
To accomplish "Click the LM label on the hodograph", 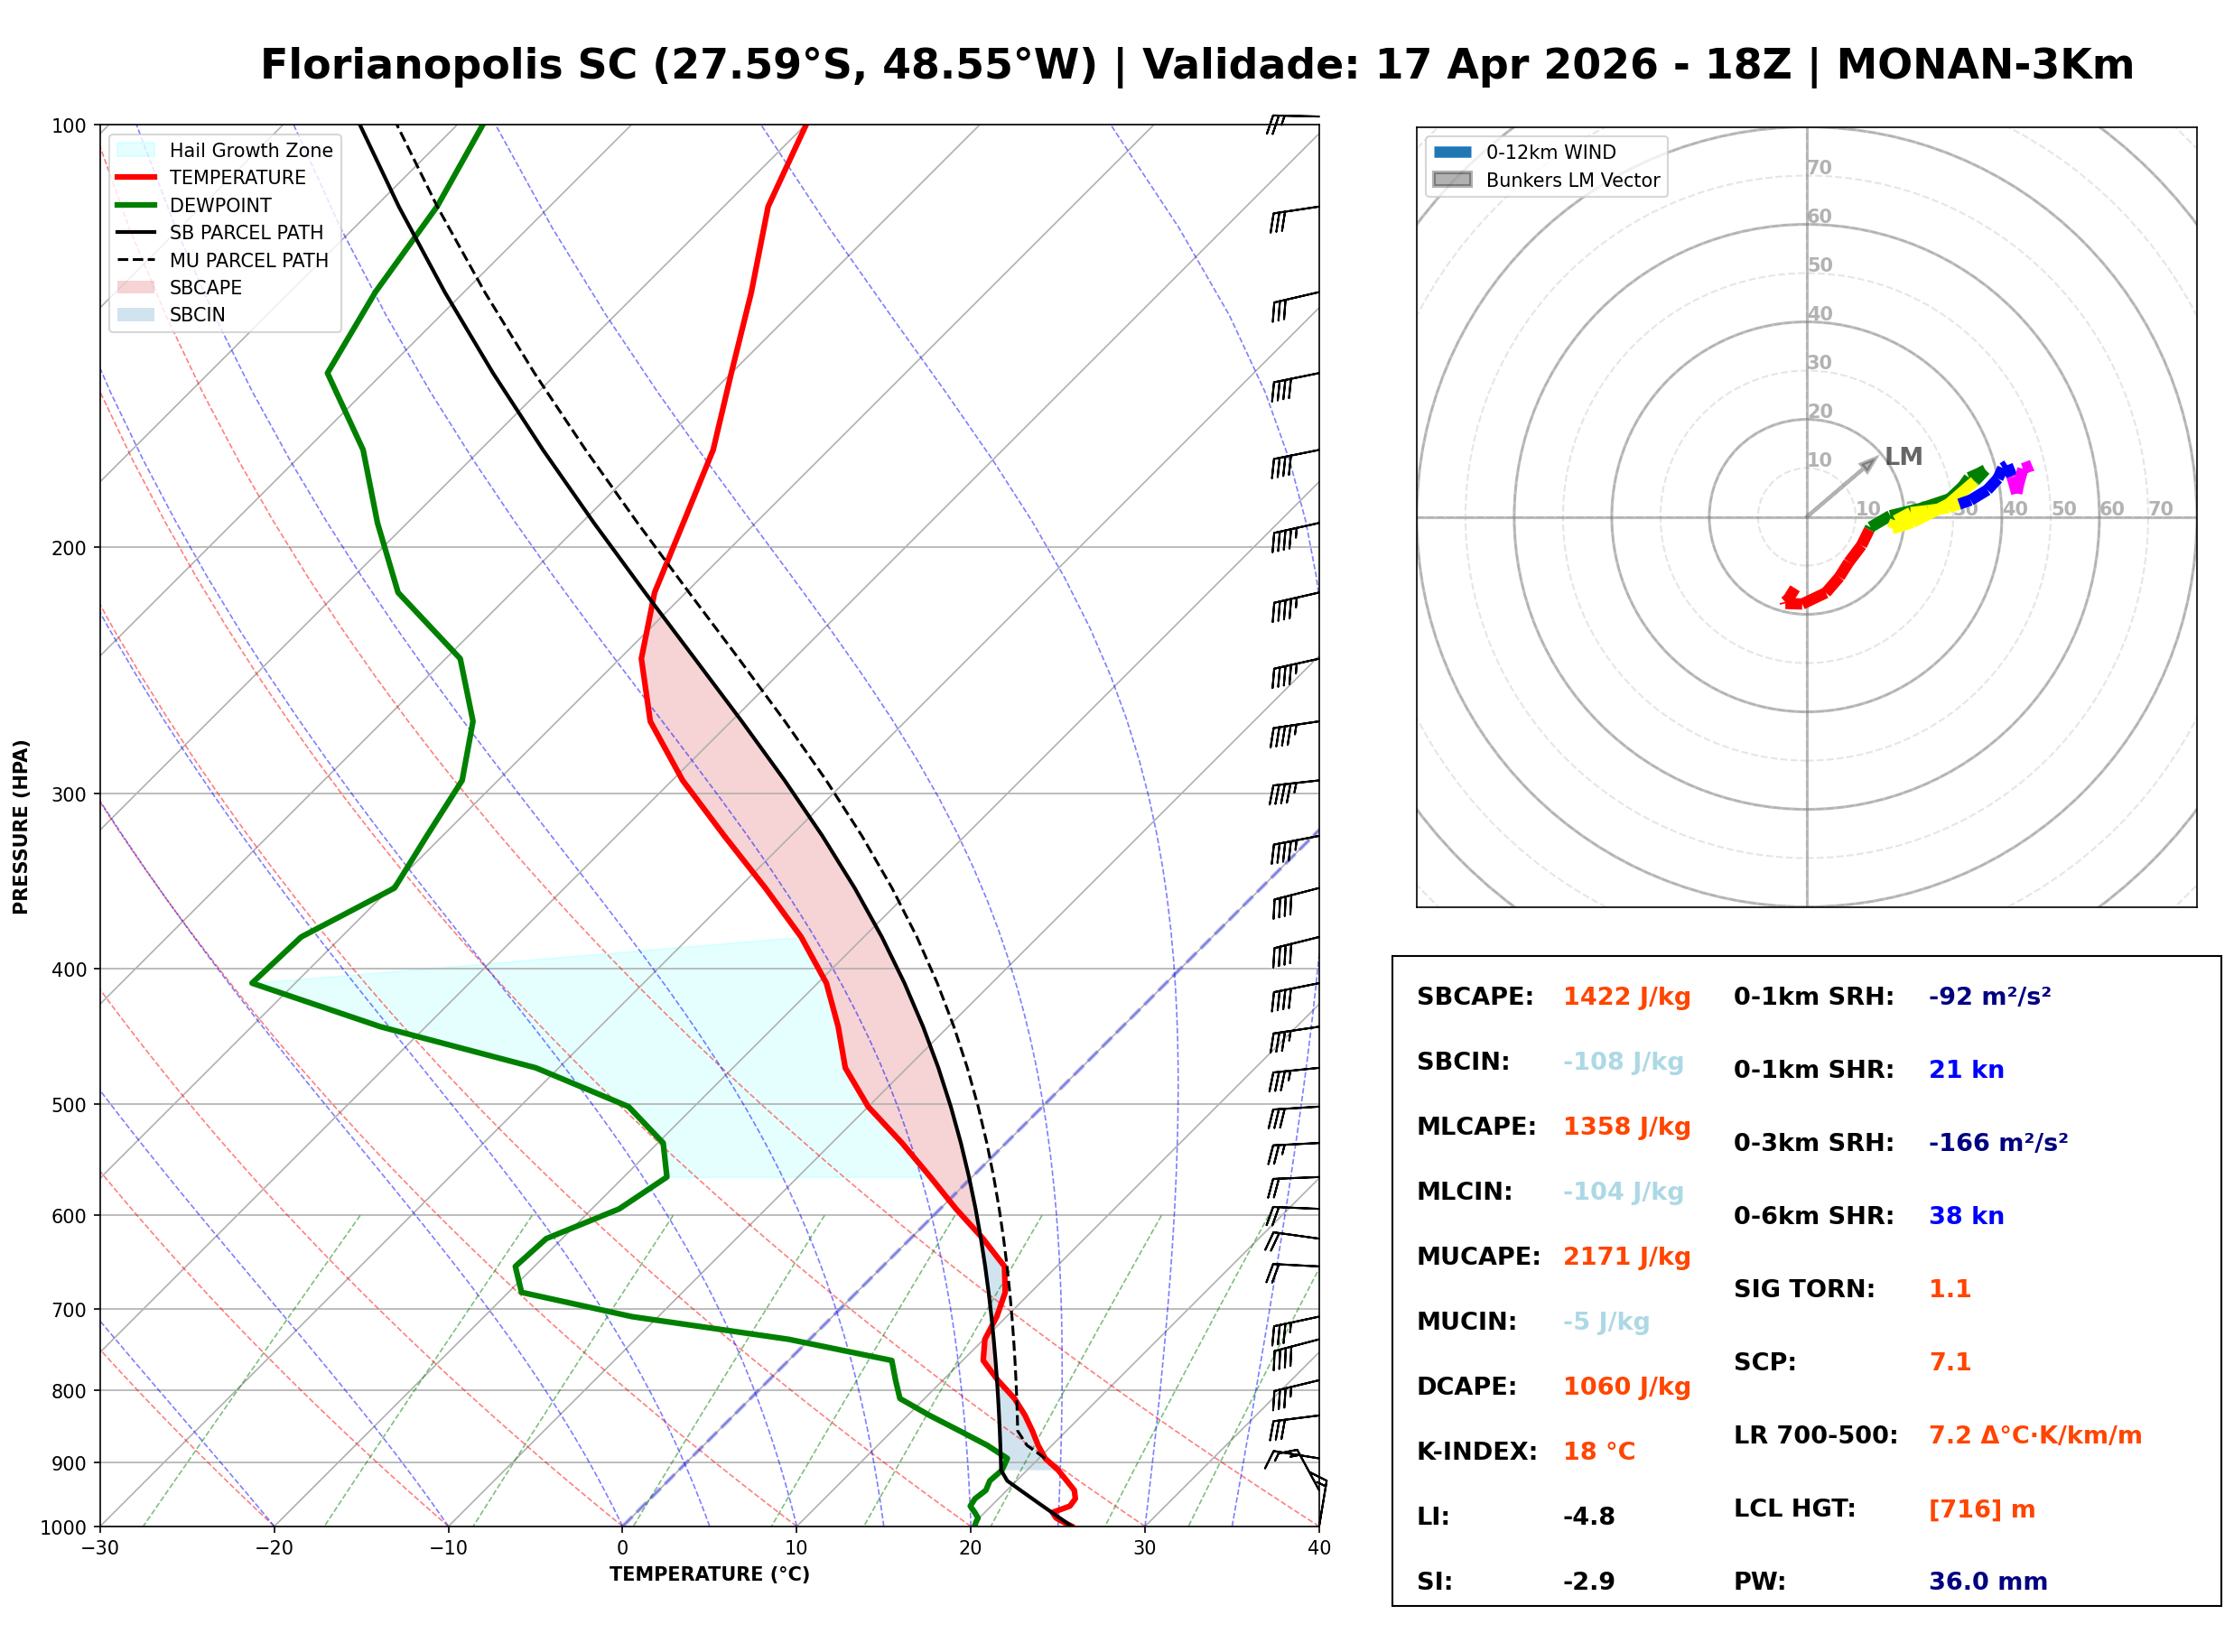I will pyautogui.click(x=1904, y=457).
